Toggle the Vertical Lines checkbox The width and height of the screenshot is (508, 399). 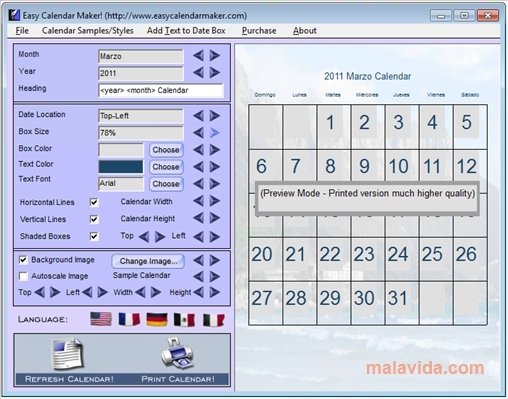pos(94,219)
